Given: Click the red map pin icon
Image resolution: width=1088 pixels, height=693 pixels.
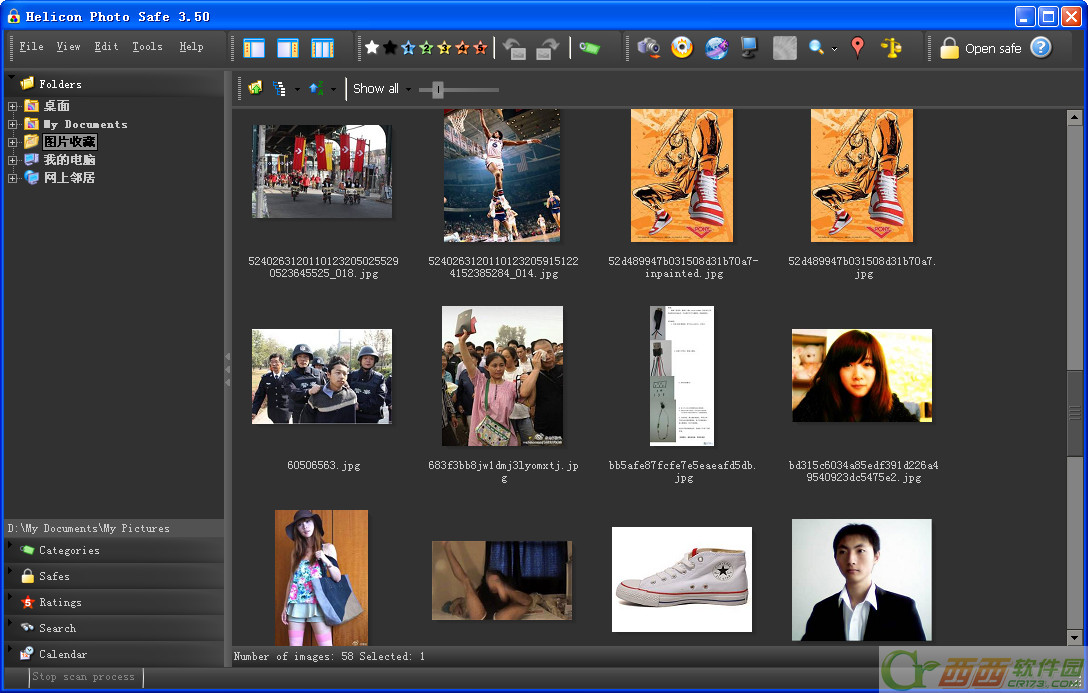Looking at the screenshot, I should pyautogui.click(x=858, y=47).
